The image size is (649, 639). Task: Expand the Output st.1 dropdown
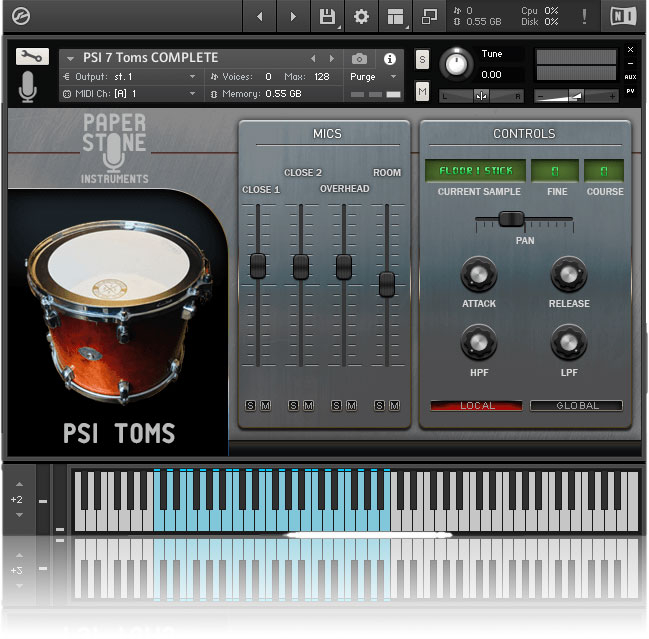click(x=192, y=77)
